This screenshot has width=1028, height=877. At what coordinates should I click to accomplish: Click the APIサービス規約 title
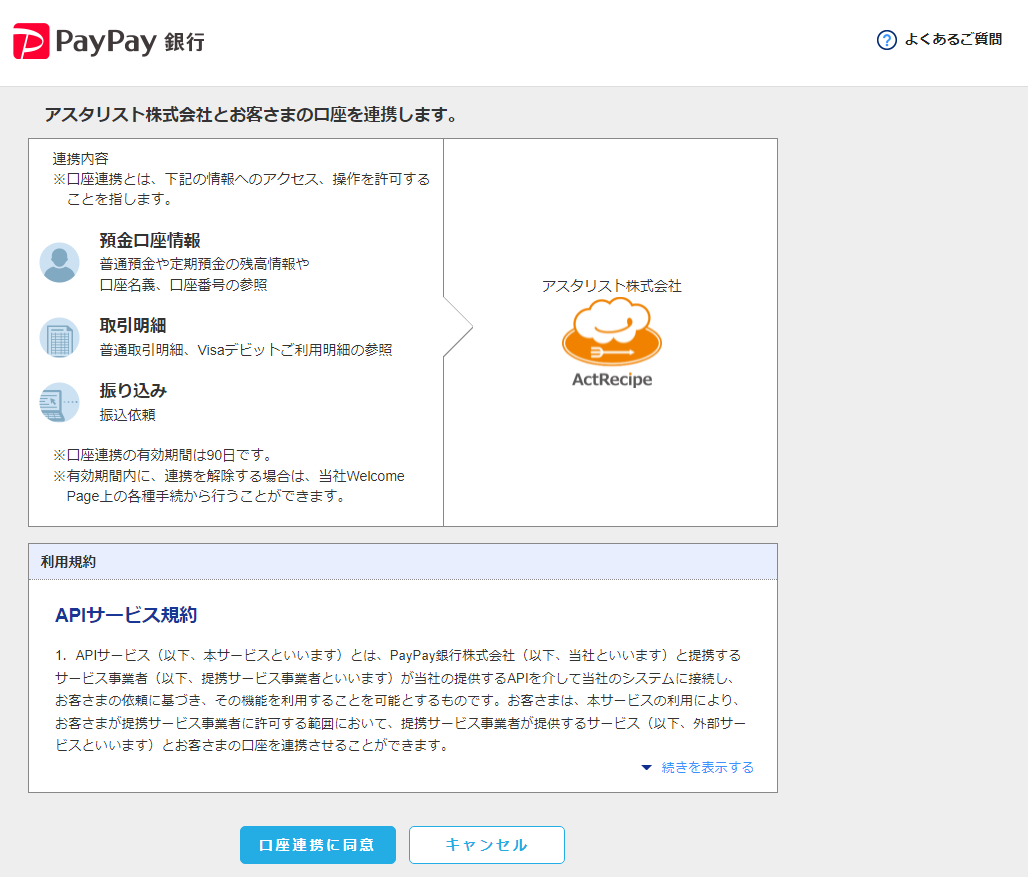pos(126,615)
